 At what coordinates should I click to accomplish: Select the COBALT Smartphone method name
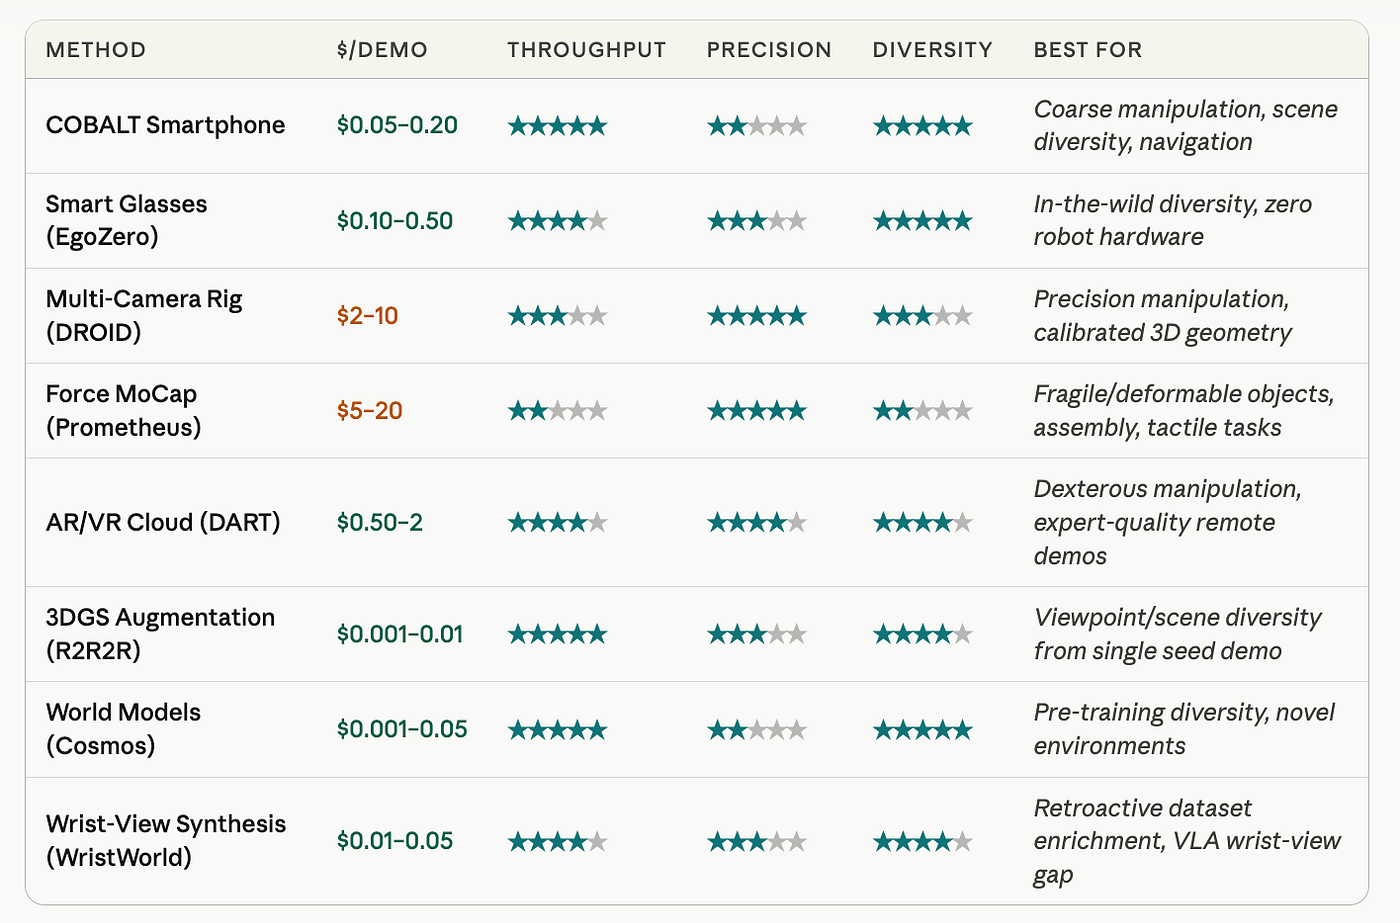(166, 125)
